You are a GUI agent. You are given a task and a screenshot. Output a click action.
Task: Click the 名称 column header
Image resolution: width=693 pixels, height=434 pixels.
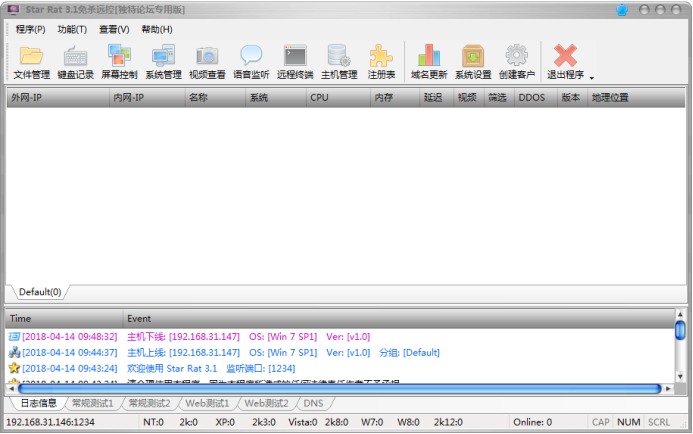pos(215,97)
